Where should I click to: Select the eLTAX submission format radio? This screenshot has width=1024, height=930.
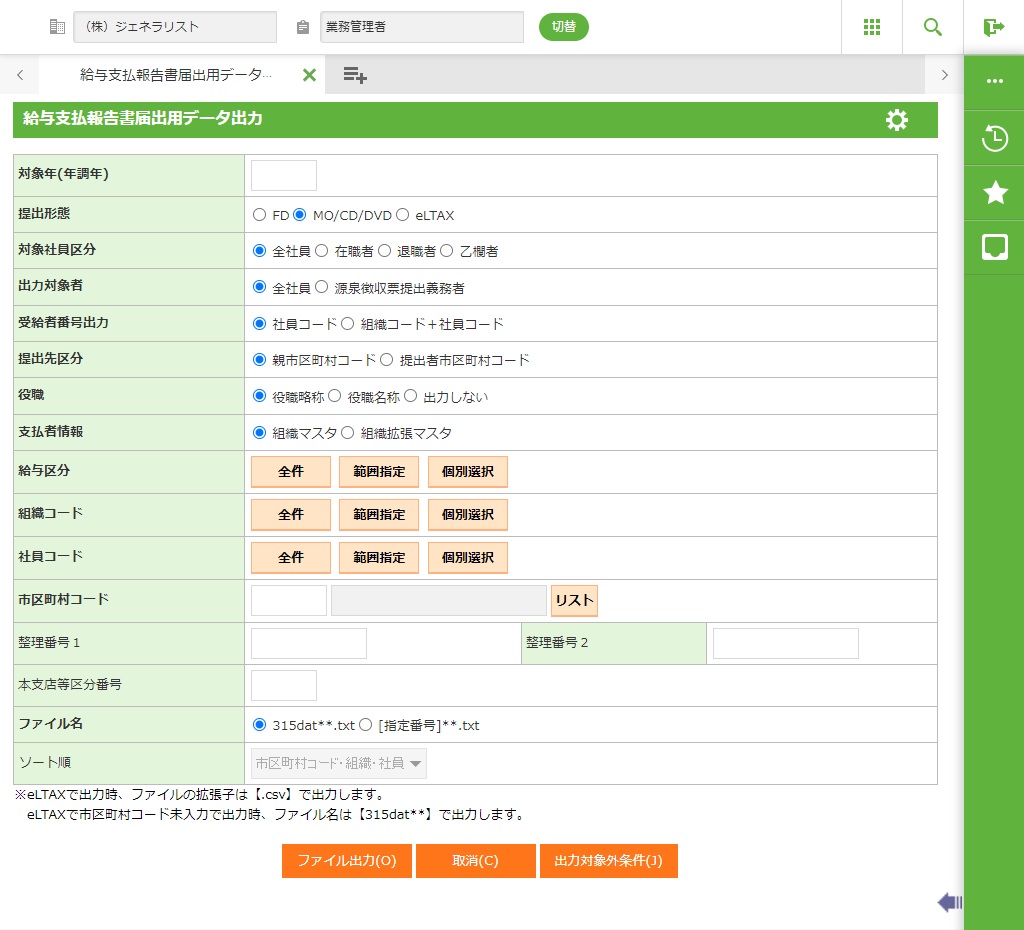click(x=403, y=215)
